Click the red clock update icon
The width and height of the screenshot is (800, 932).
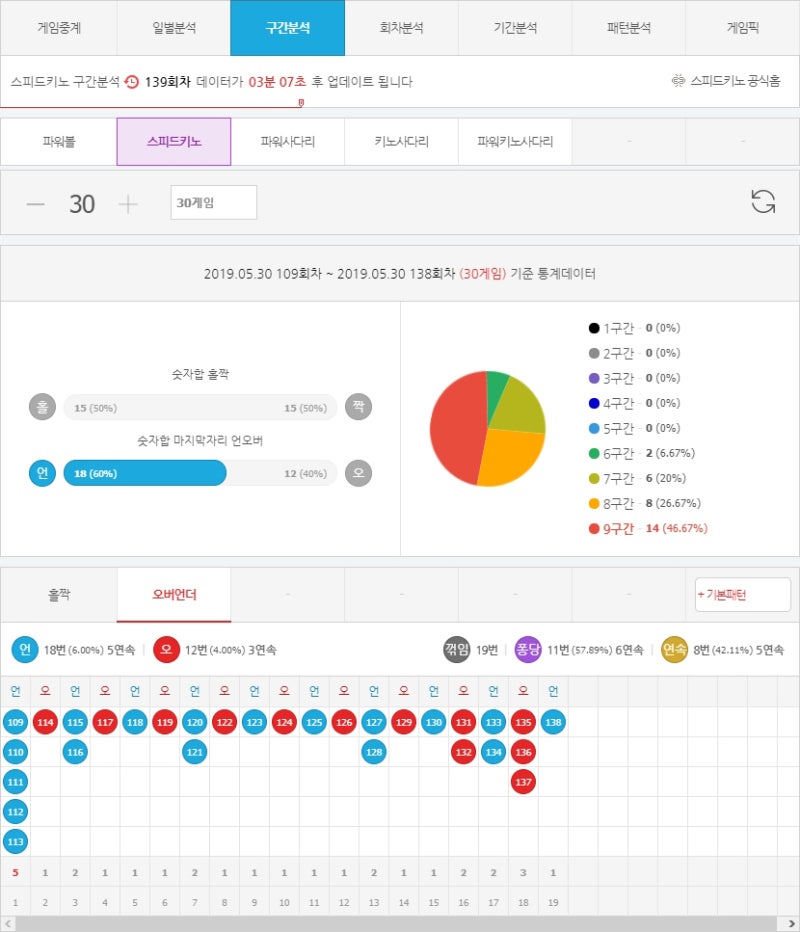(131, 81)
